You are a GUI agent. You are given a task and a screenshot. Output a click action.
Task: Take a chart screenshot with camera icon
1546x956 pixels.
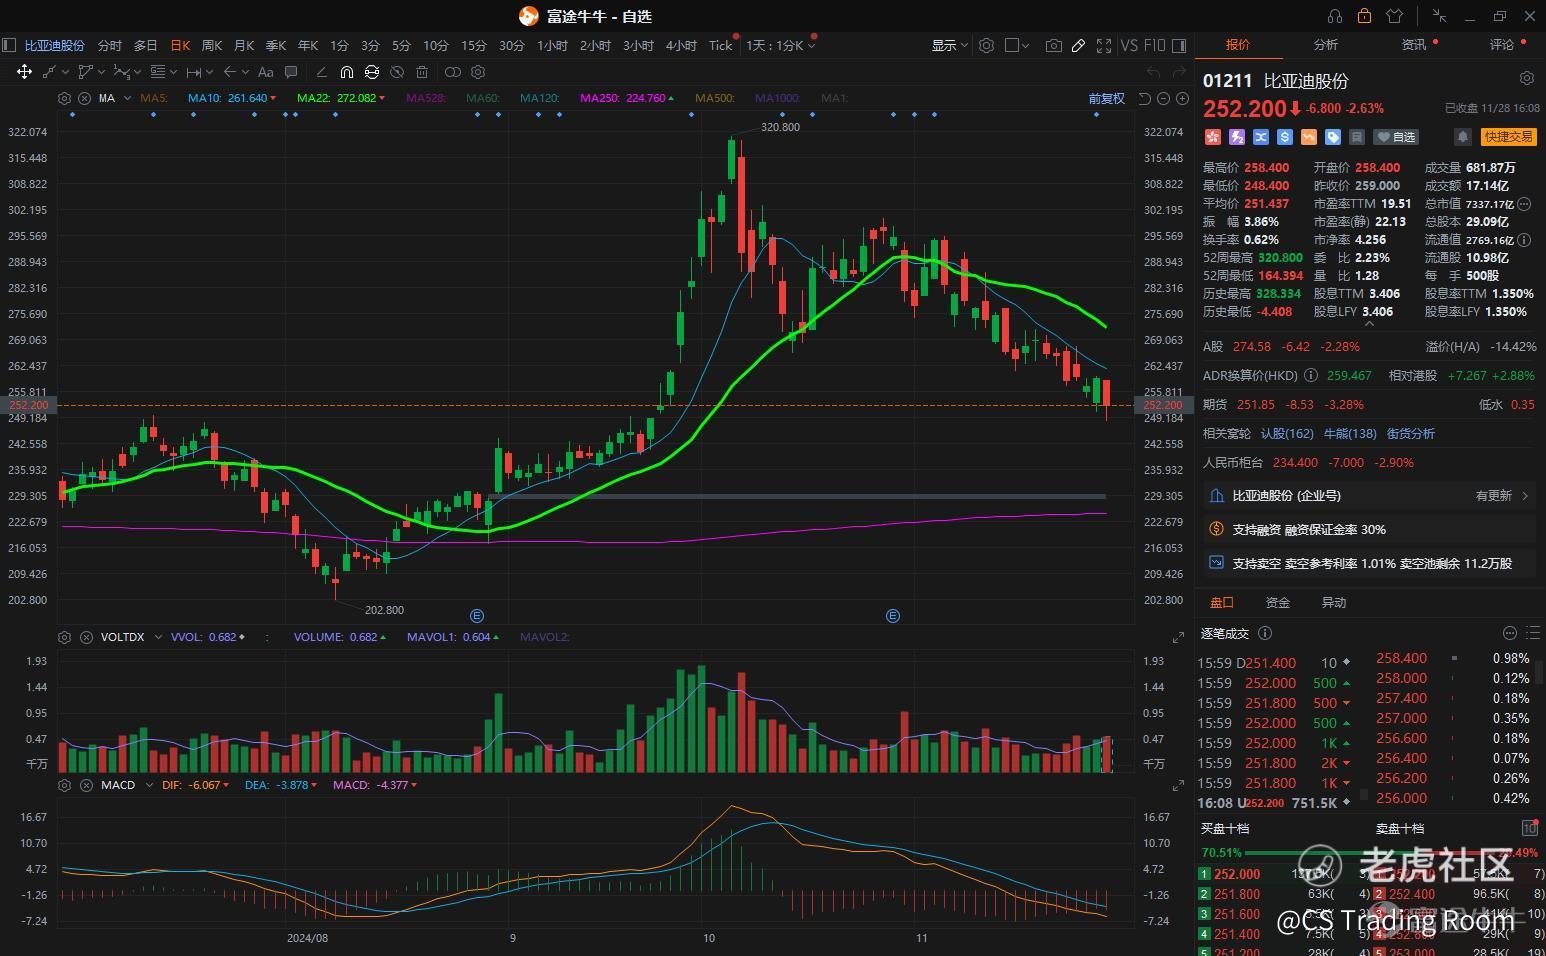[x=1054, y=45]
